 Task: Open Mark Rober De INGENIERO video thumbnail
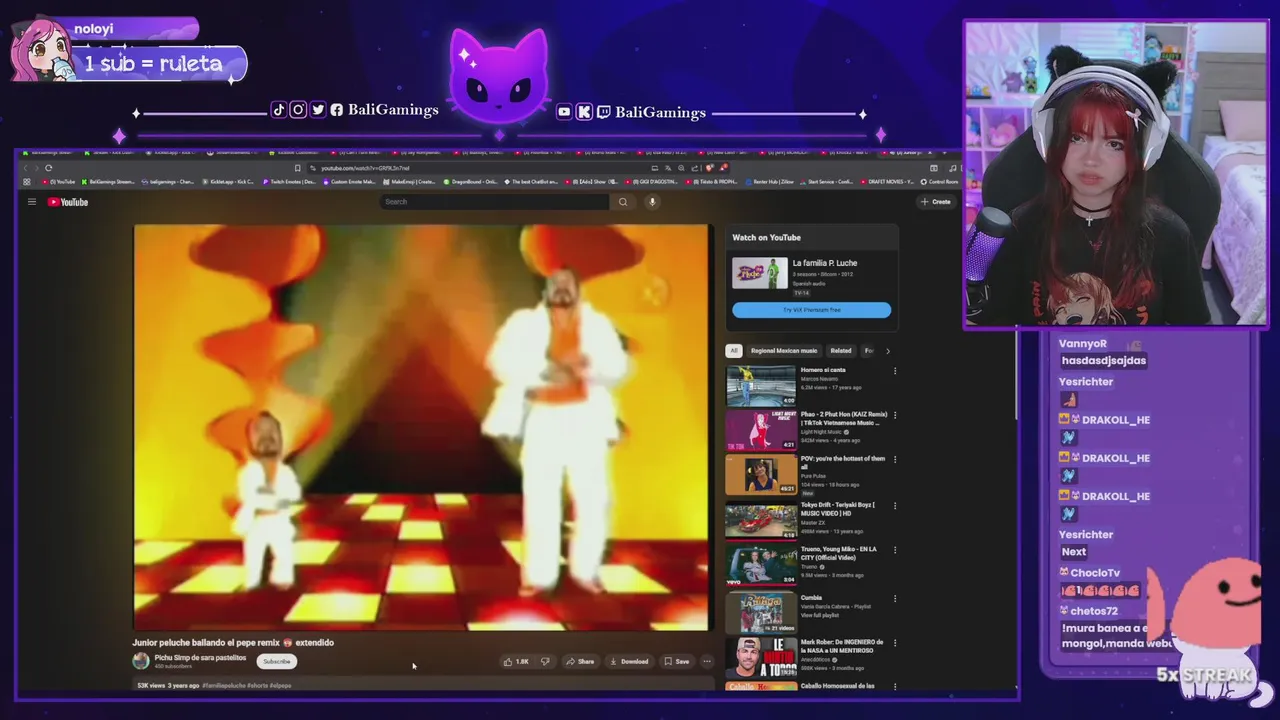(x=761, y=658)
